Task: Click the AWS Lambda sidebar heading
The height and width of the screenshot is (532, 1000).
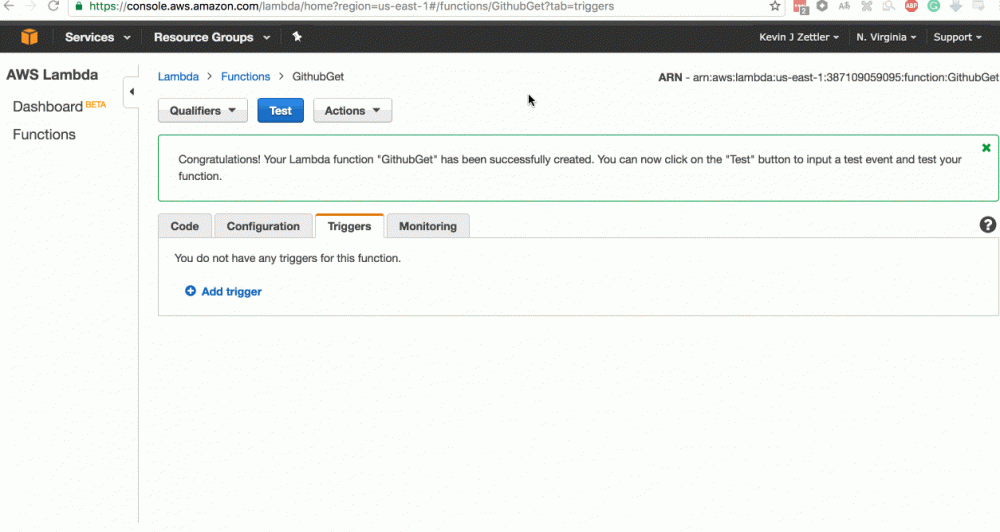Action: pos(52,75)
